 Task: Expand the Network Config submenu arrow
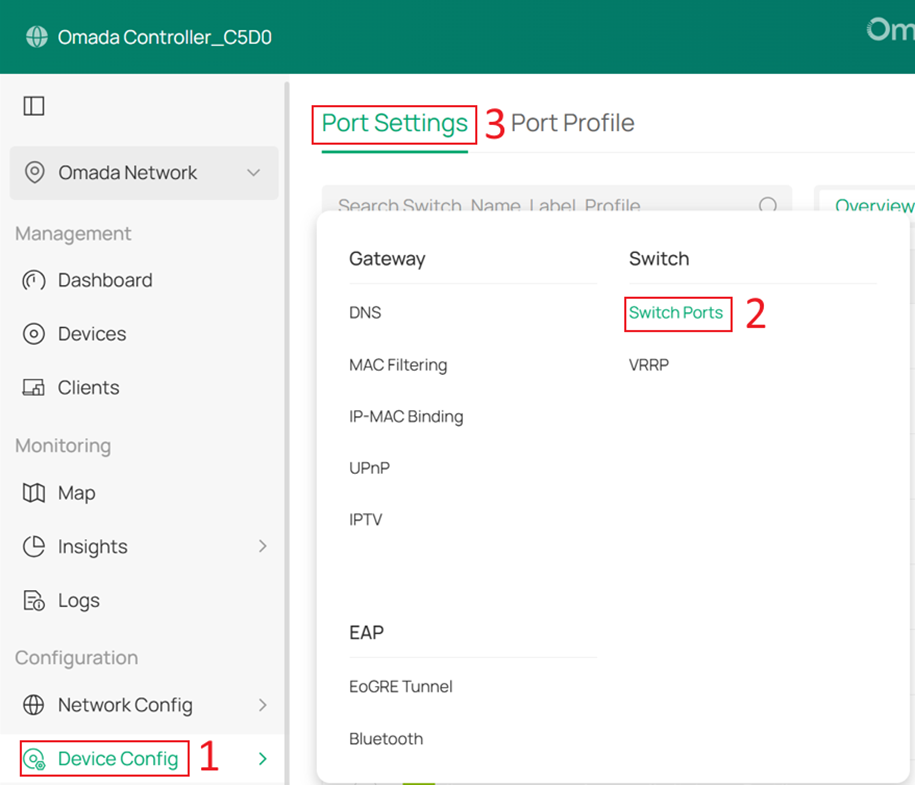coord(263,705)
